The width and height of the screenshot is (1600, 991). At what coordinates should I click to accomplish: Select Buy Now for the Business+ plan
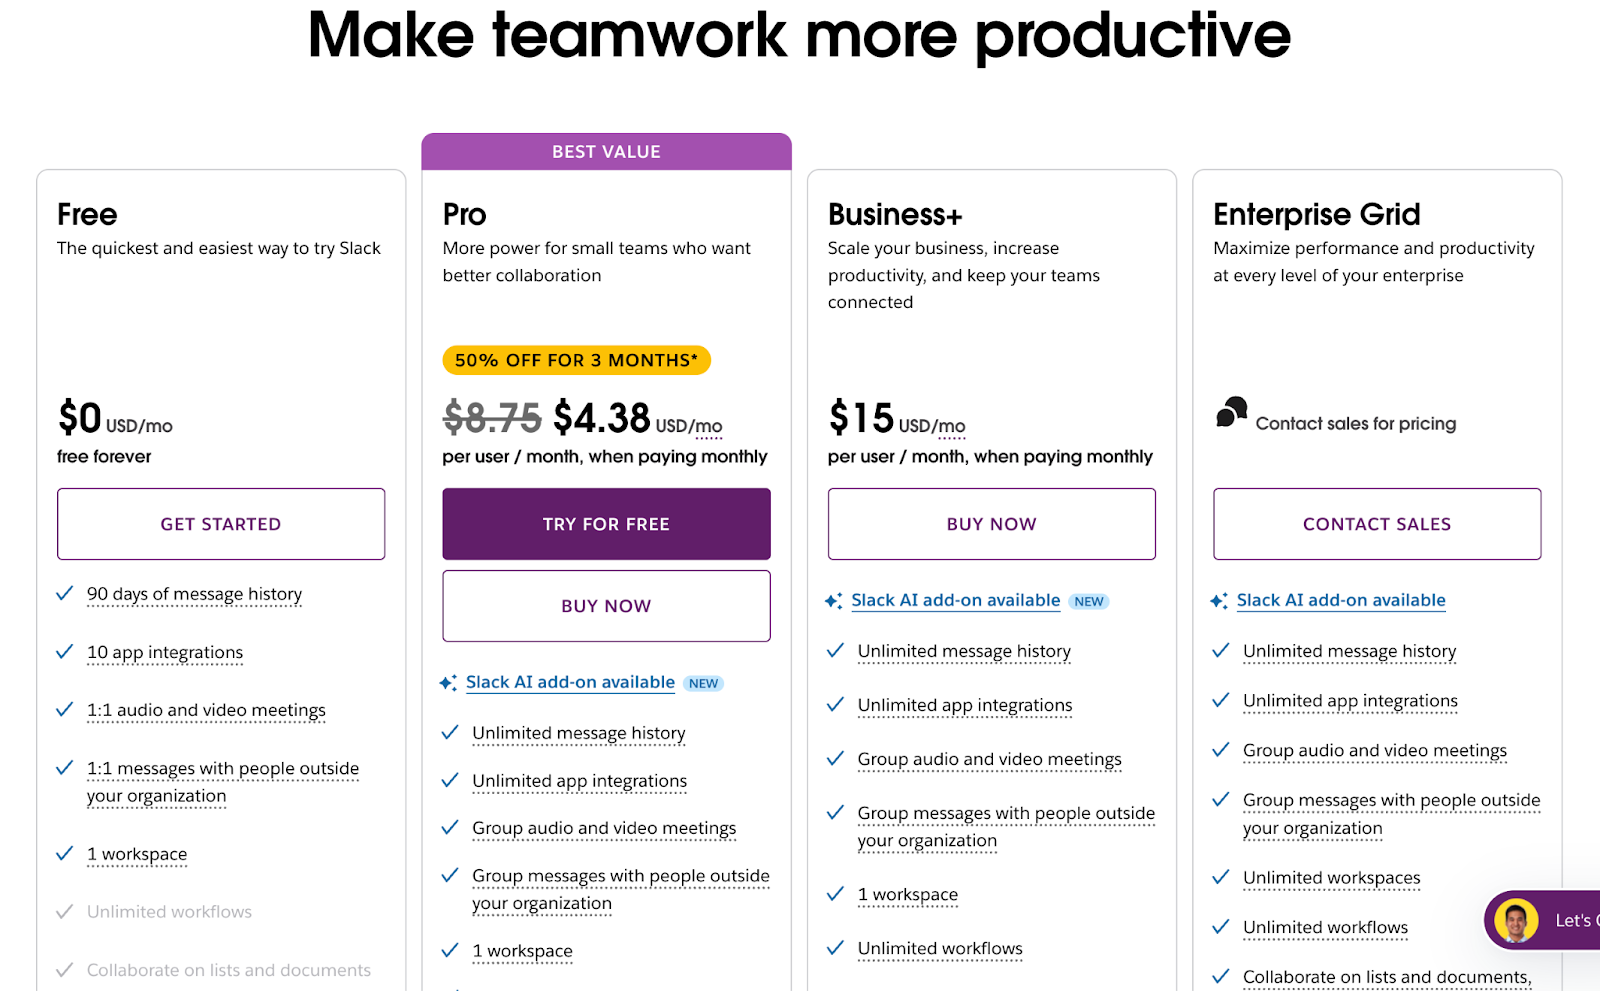[x=991, y=524]
